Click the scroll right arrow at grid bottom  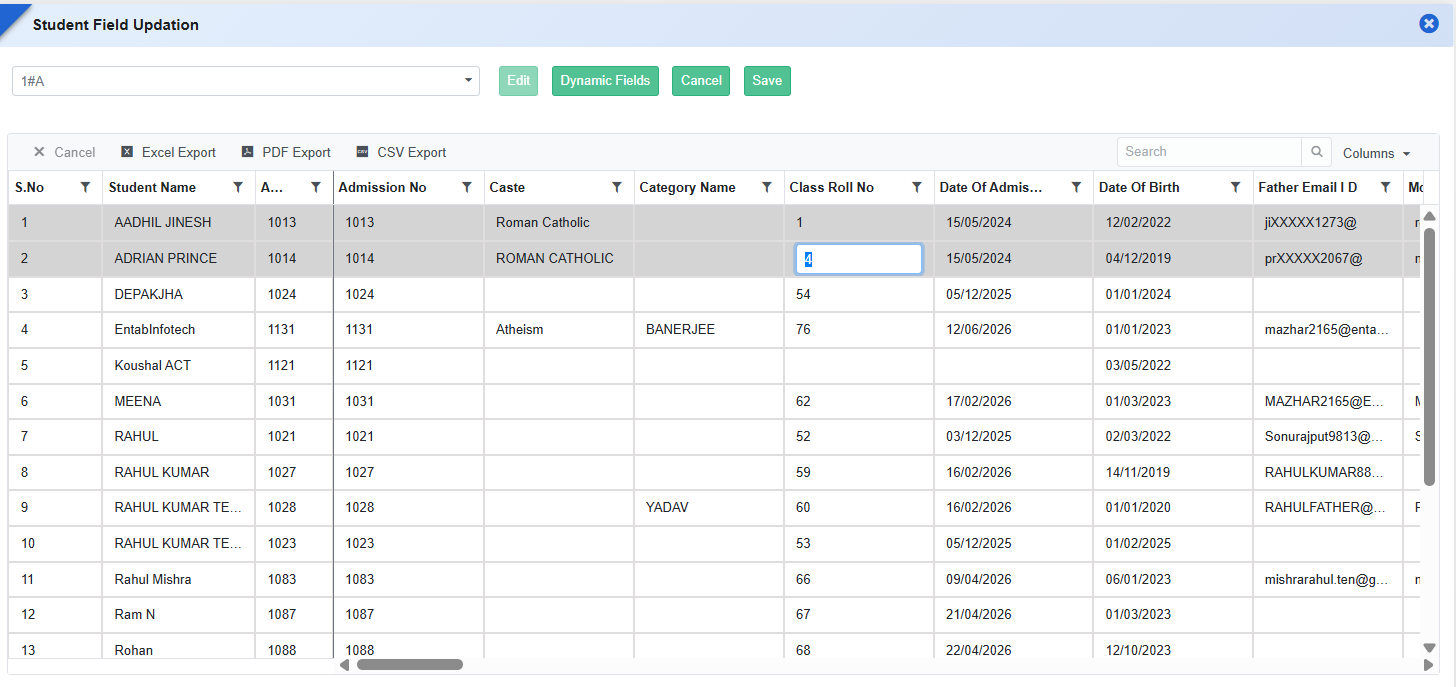point(1428,664)
